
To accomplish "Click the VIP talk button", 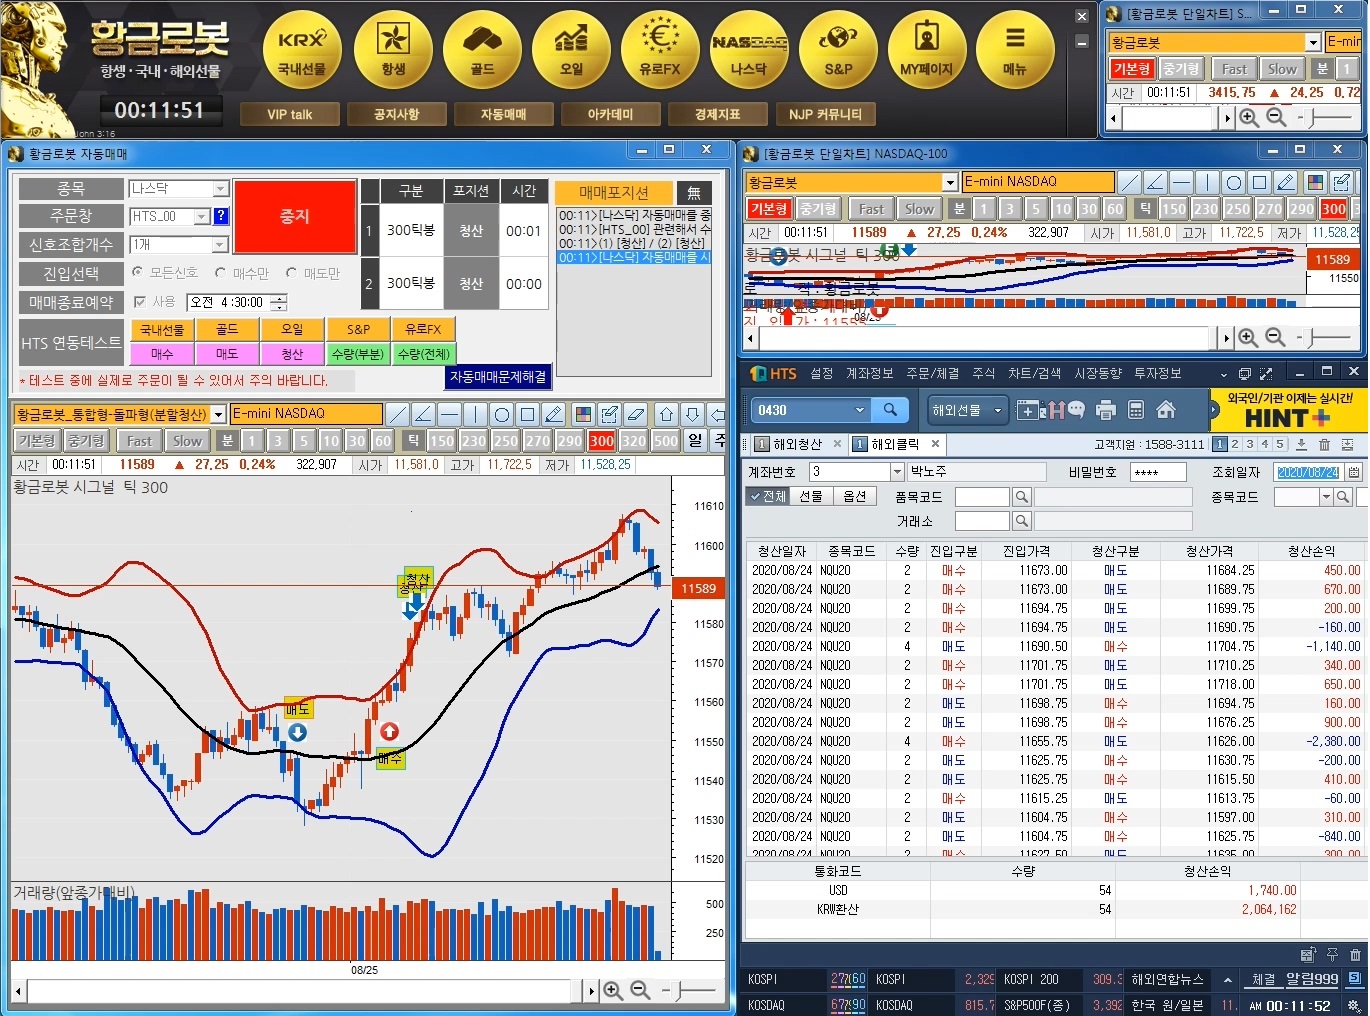I will click(x=289, y=114).
